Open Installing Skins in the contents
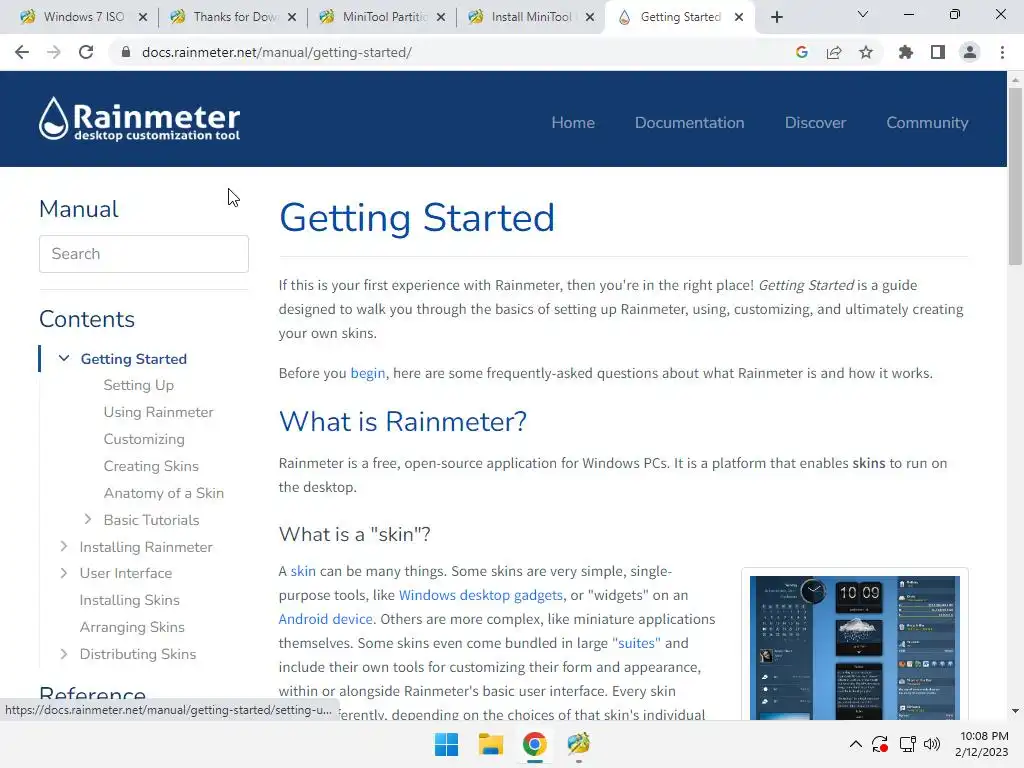 click(129, 600)
